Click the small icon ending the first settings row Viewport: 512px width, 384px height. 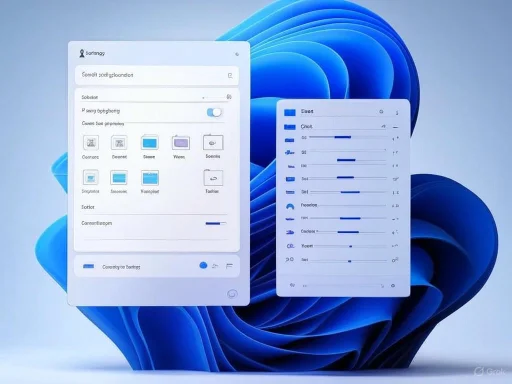(x=229, y=97)
